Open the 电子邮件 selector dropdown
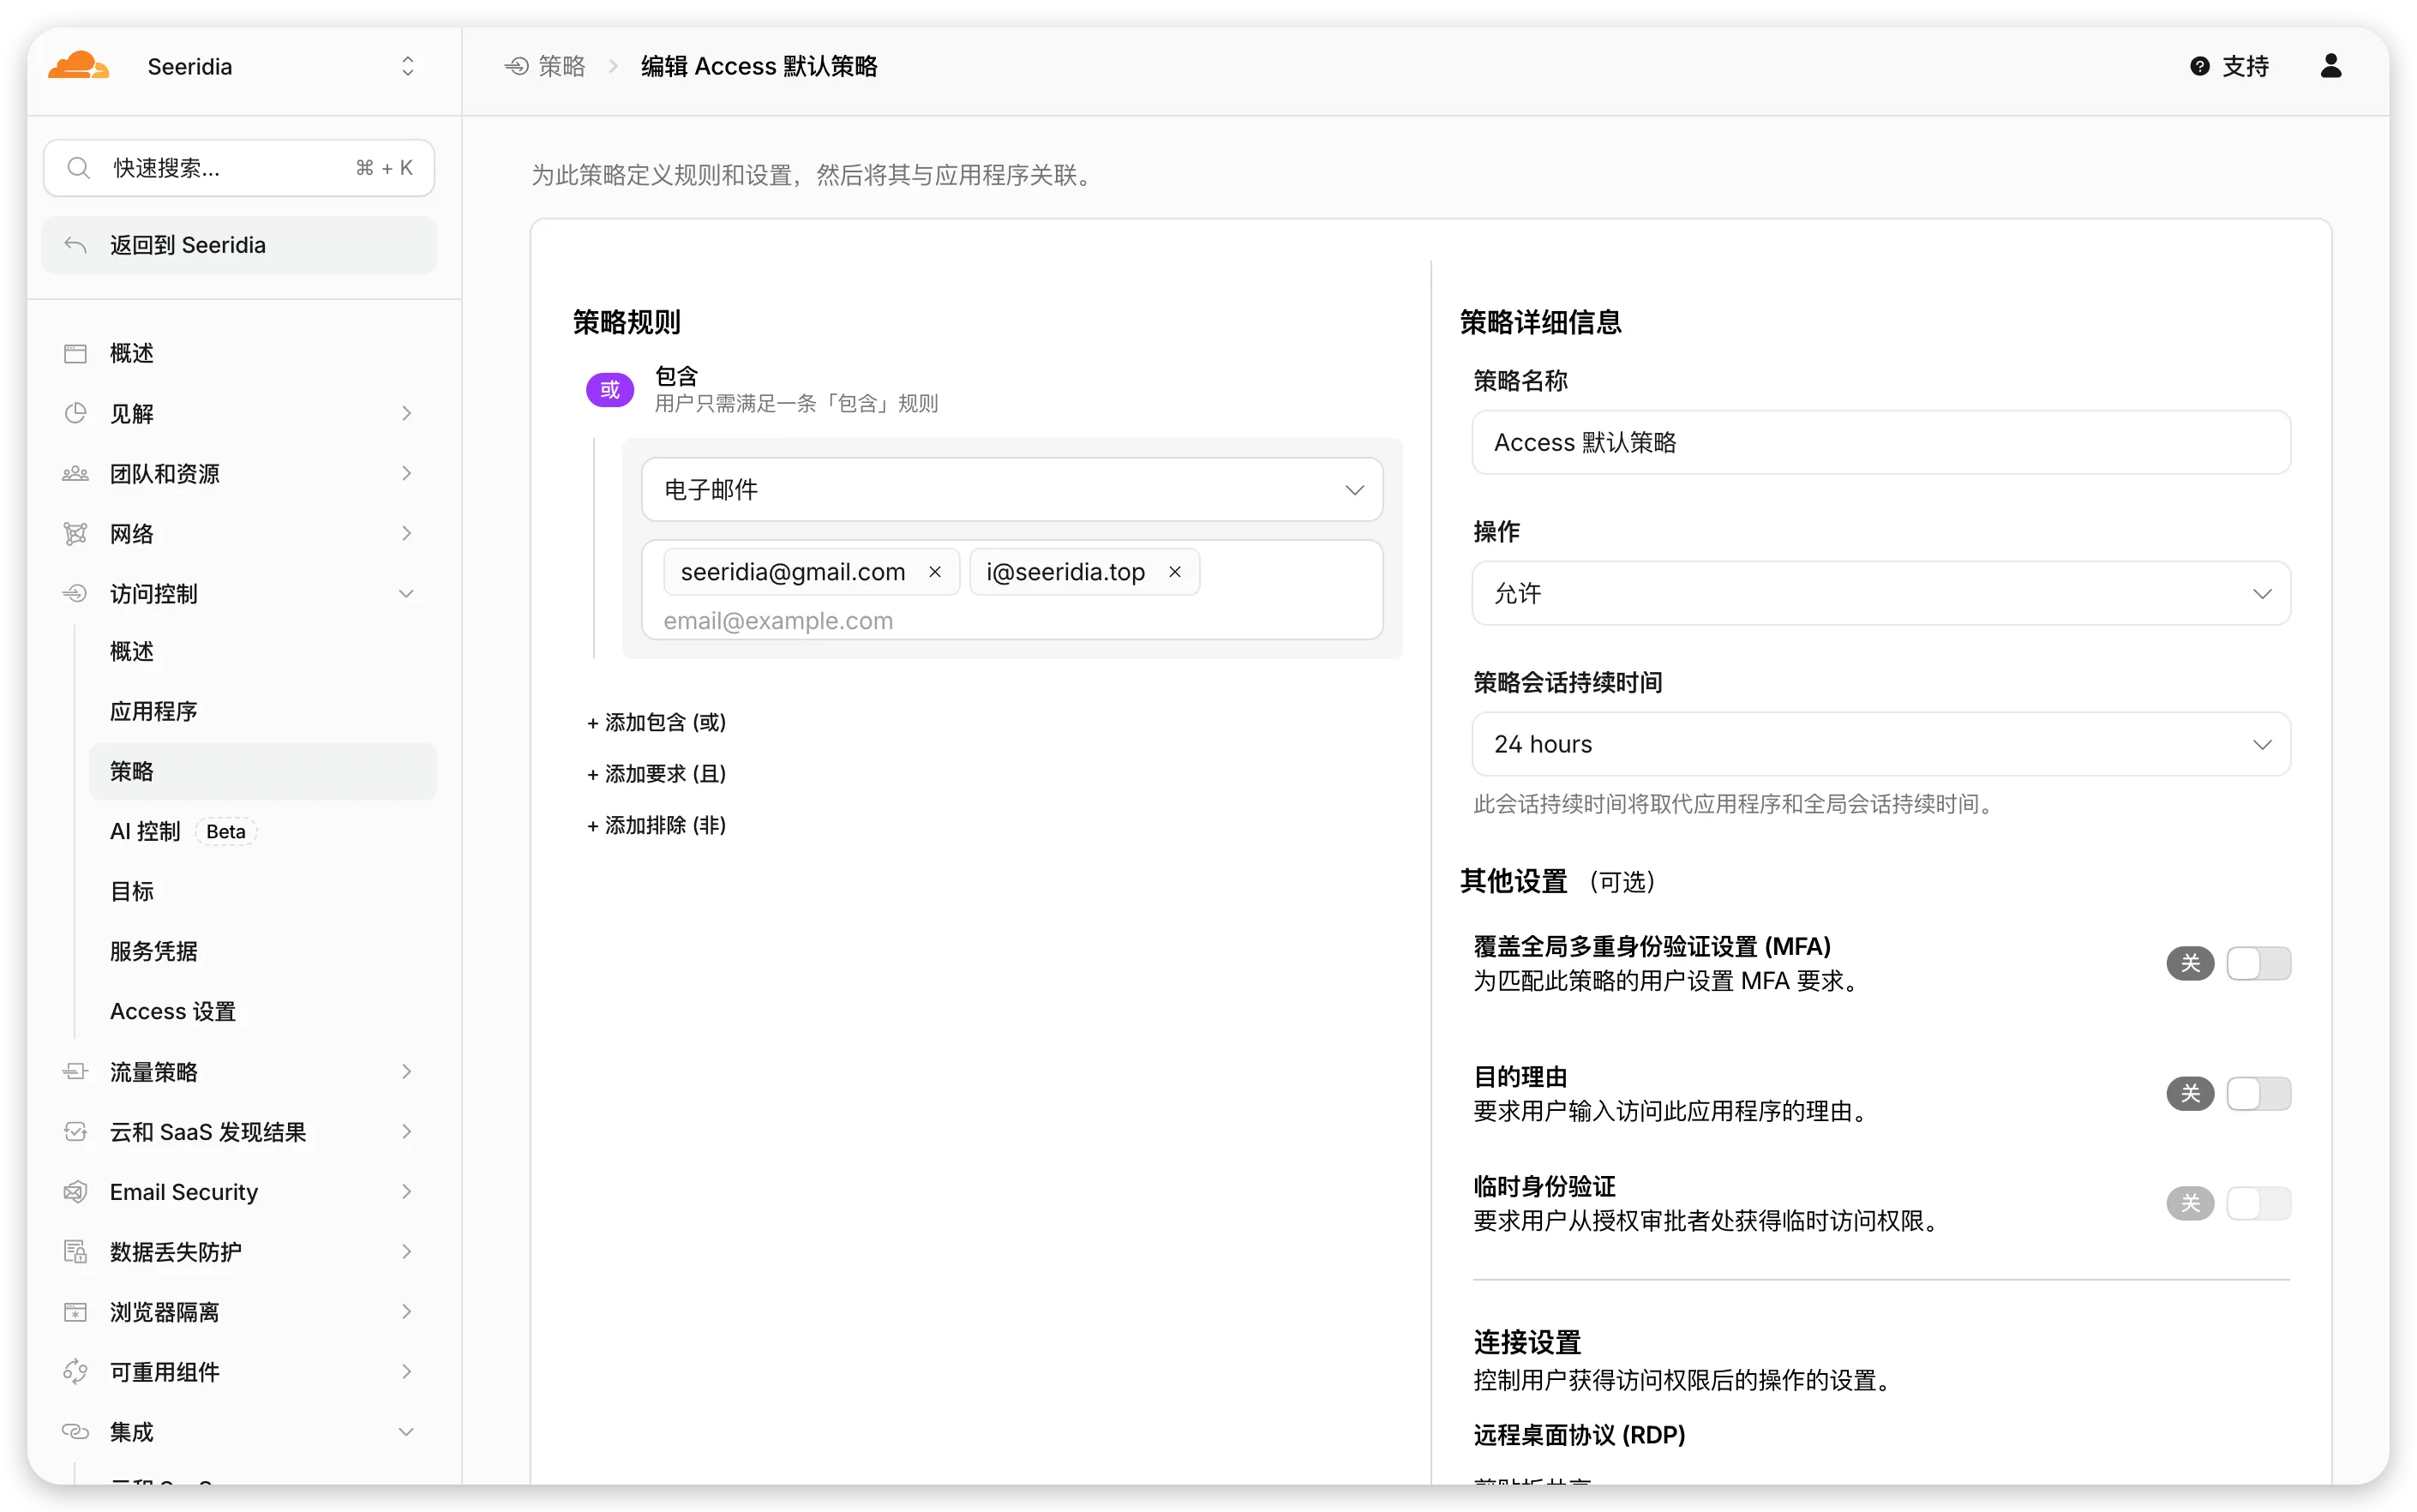 coord(1012,489)
